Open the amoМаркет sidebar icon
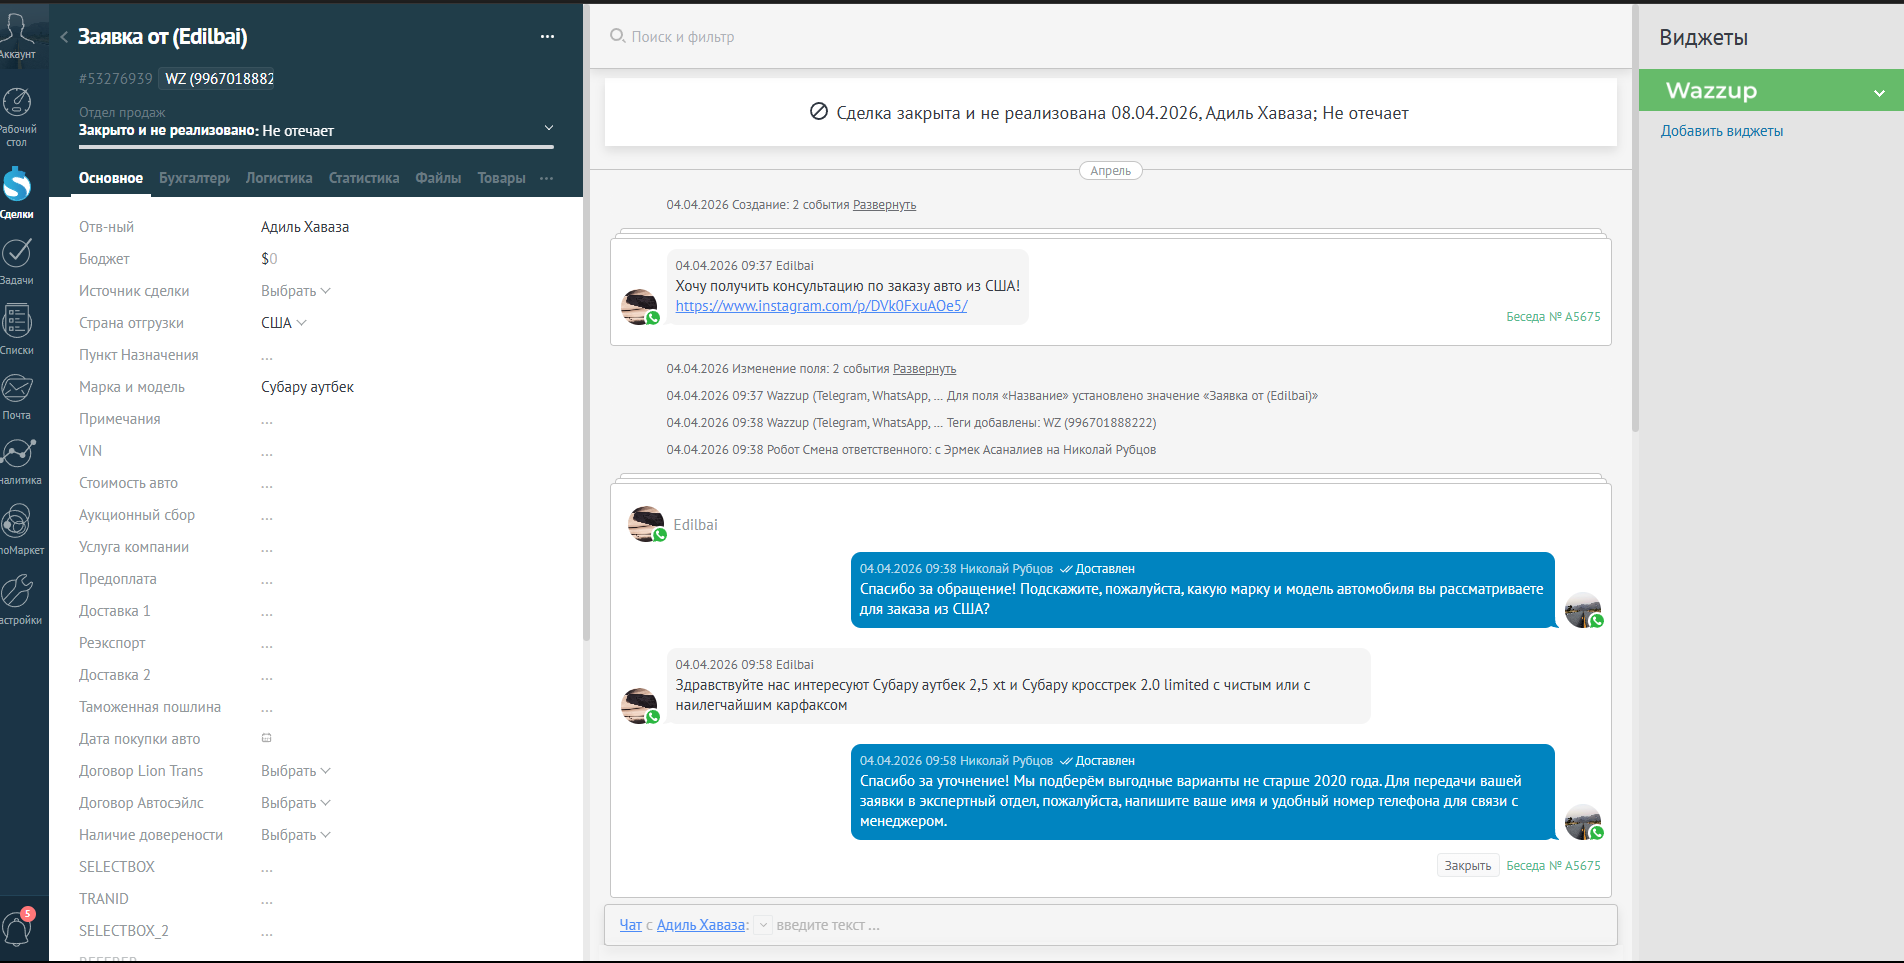This screenshot has width=1904, height=963. tap(17, 521)
